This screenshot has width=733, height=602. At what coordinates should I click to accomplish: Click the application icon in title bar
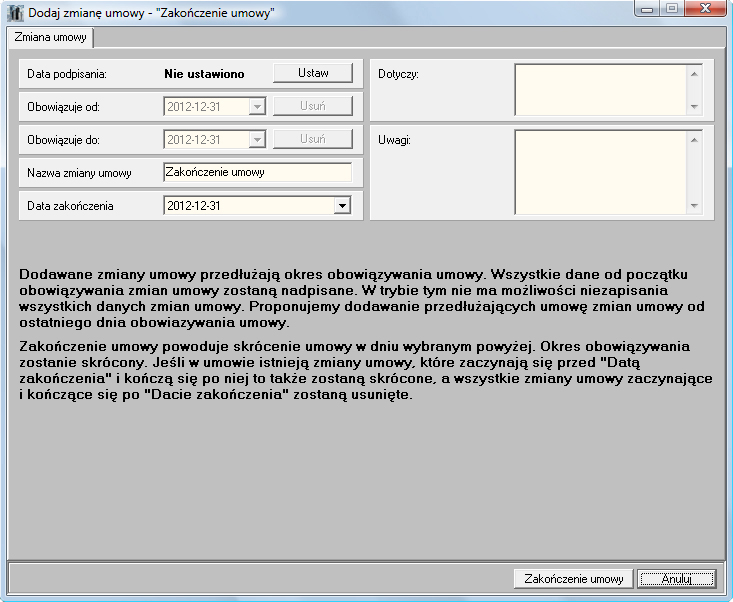click(15, 13)
